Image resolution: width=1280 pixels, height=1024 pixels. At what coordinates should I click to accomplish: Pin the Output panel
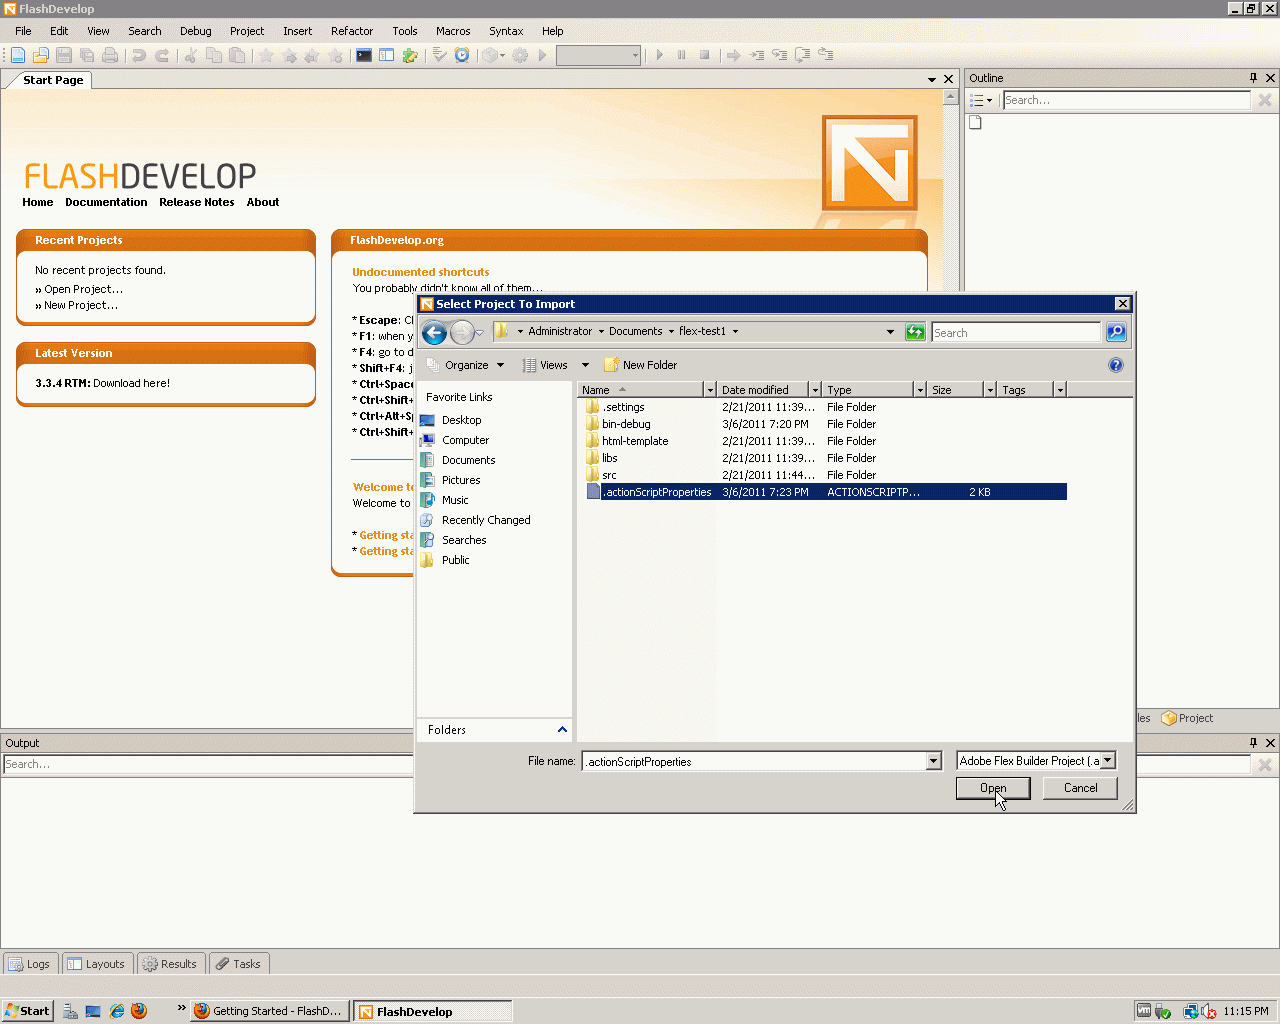coord(1253,743)
